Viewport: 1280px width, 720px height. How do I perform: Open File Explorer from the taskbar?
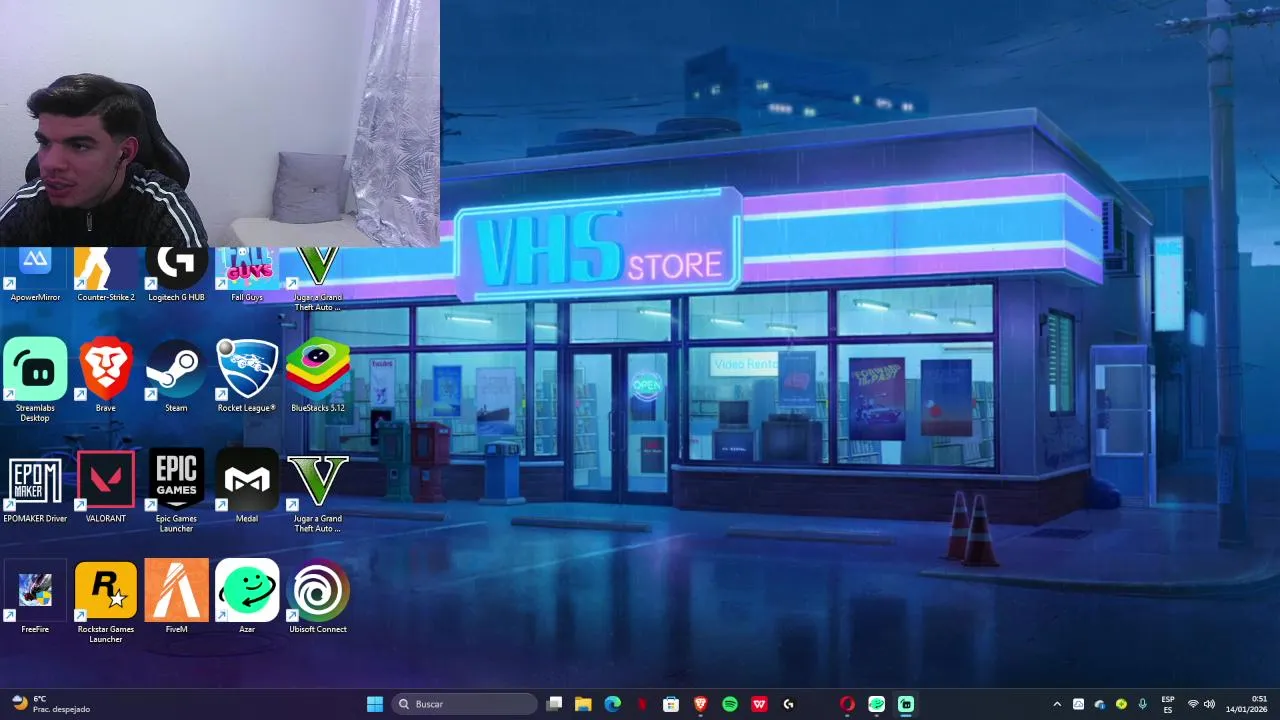[x=583, y=704]
